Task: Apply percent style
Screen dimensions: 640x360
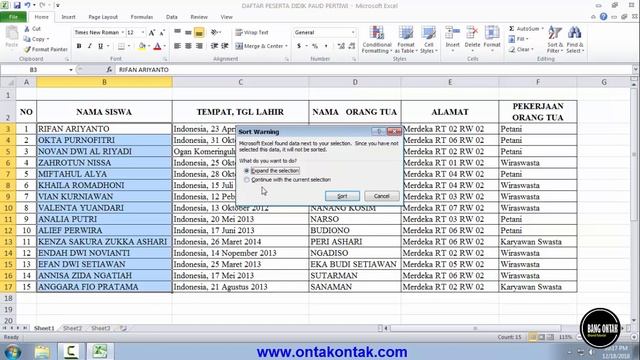Action: click(315, 46)
